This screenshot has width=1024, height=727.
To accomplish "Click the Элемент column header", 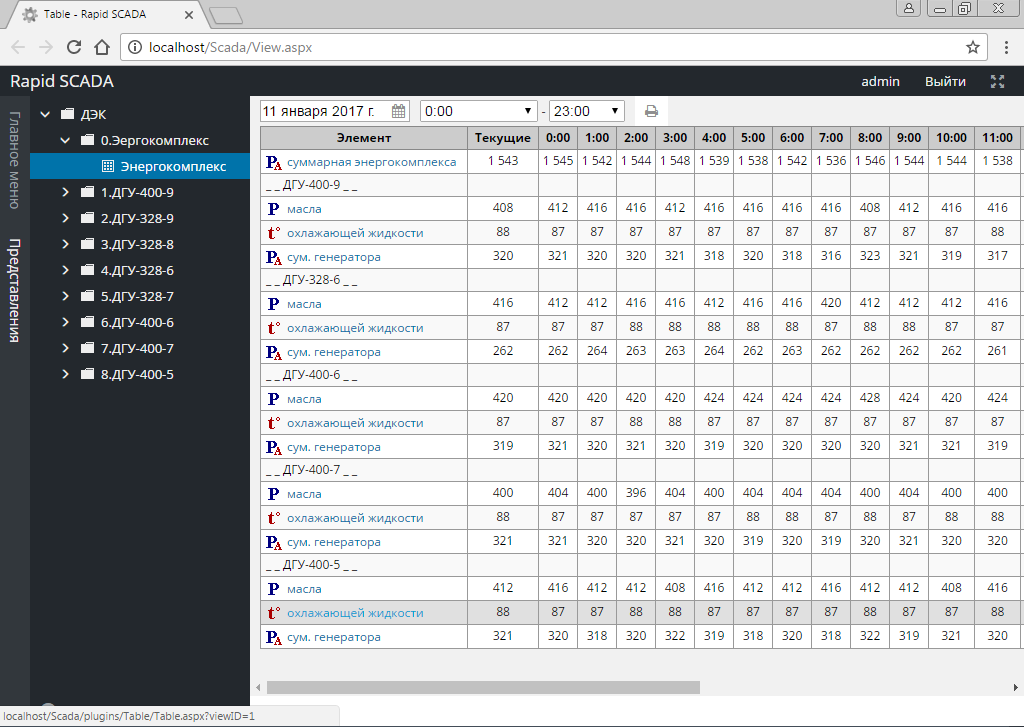I will click(x=364, y=138).
